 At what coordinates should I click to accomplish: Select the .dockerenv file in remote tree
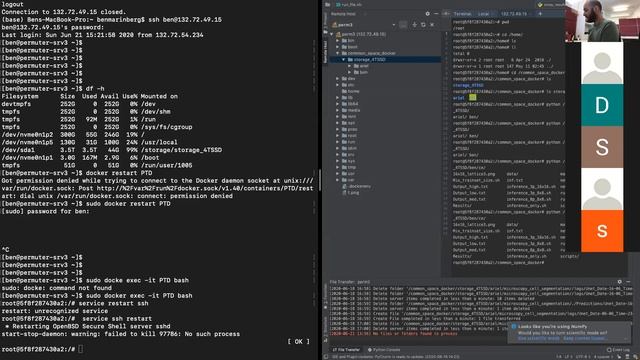[x=360, y=186]
